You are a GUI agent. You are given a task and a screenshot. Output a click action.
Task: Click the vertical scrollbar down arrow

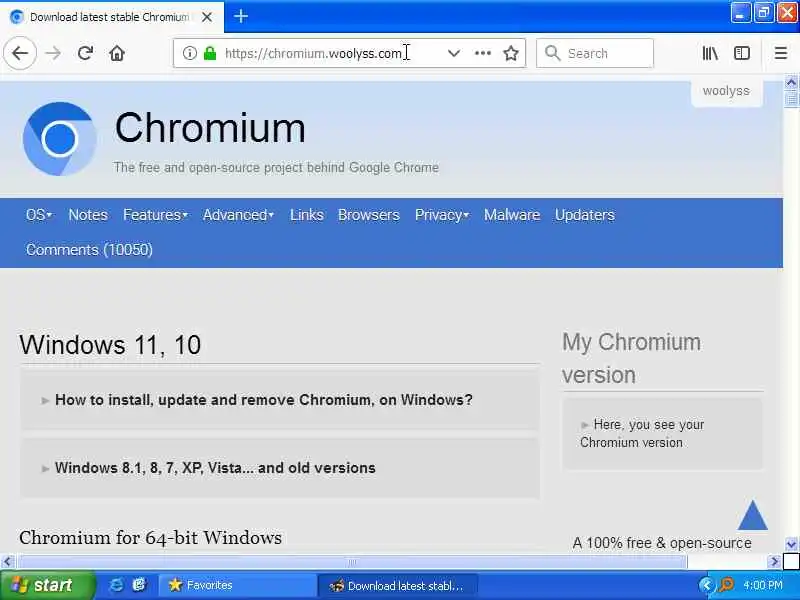(x=791, y=544)
